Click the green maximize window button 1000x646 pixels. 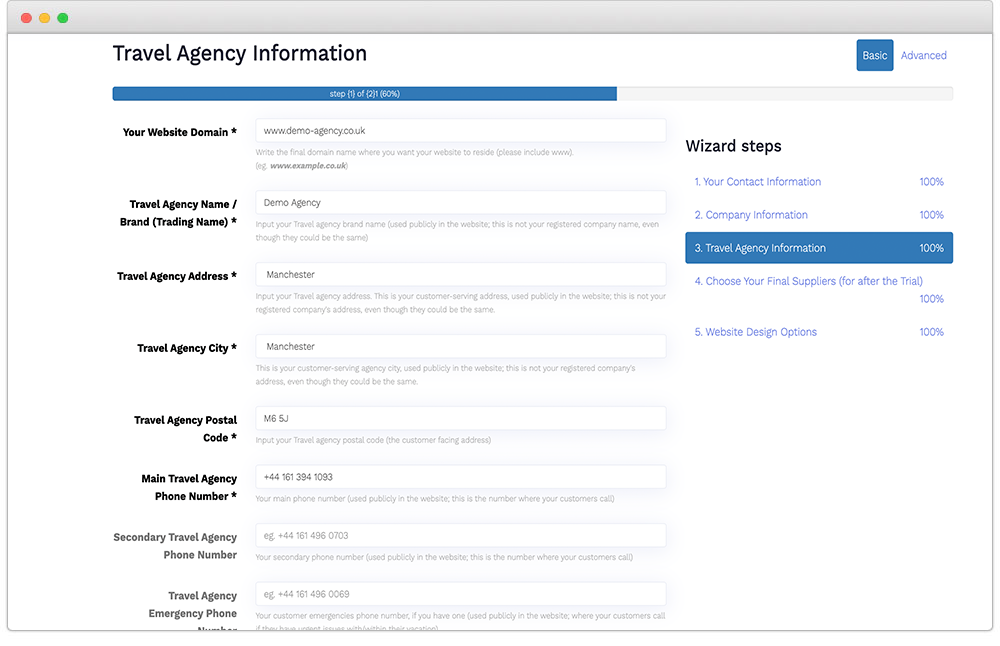62,18
